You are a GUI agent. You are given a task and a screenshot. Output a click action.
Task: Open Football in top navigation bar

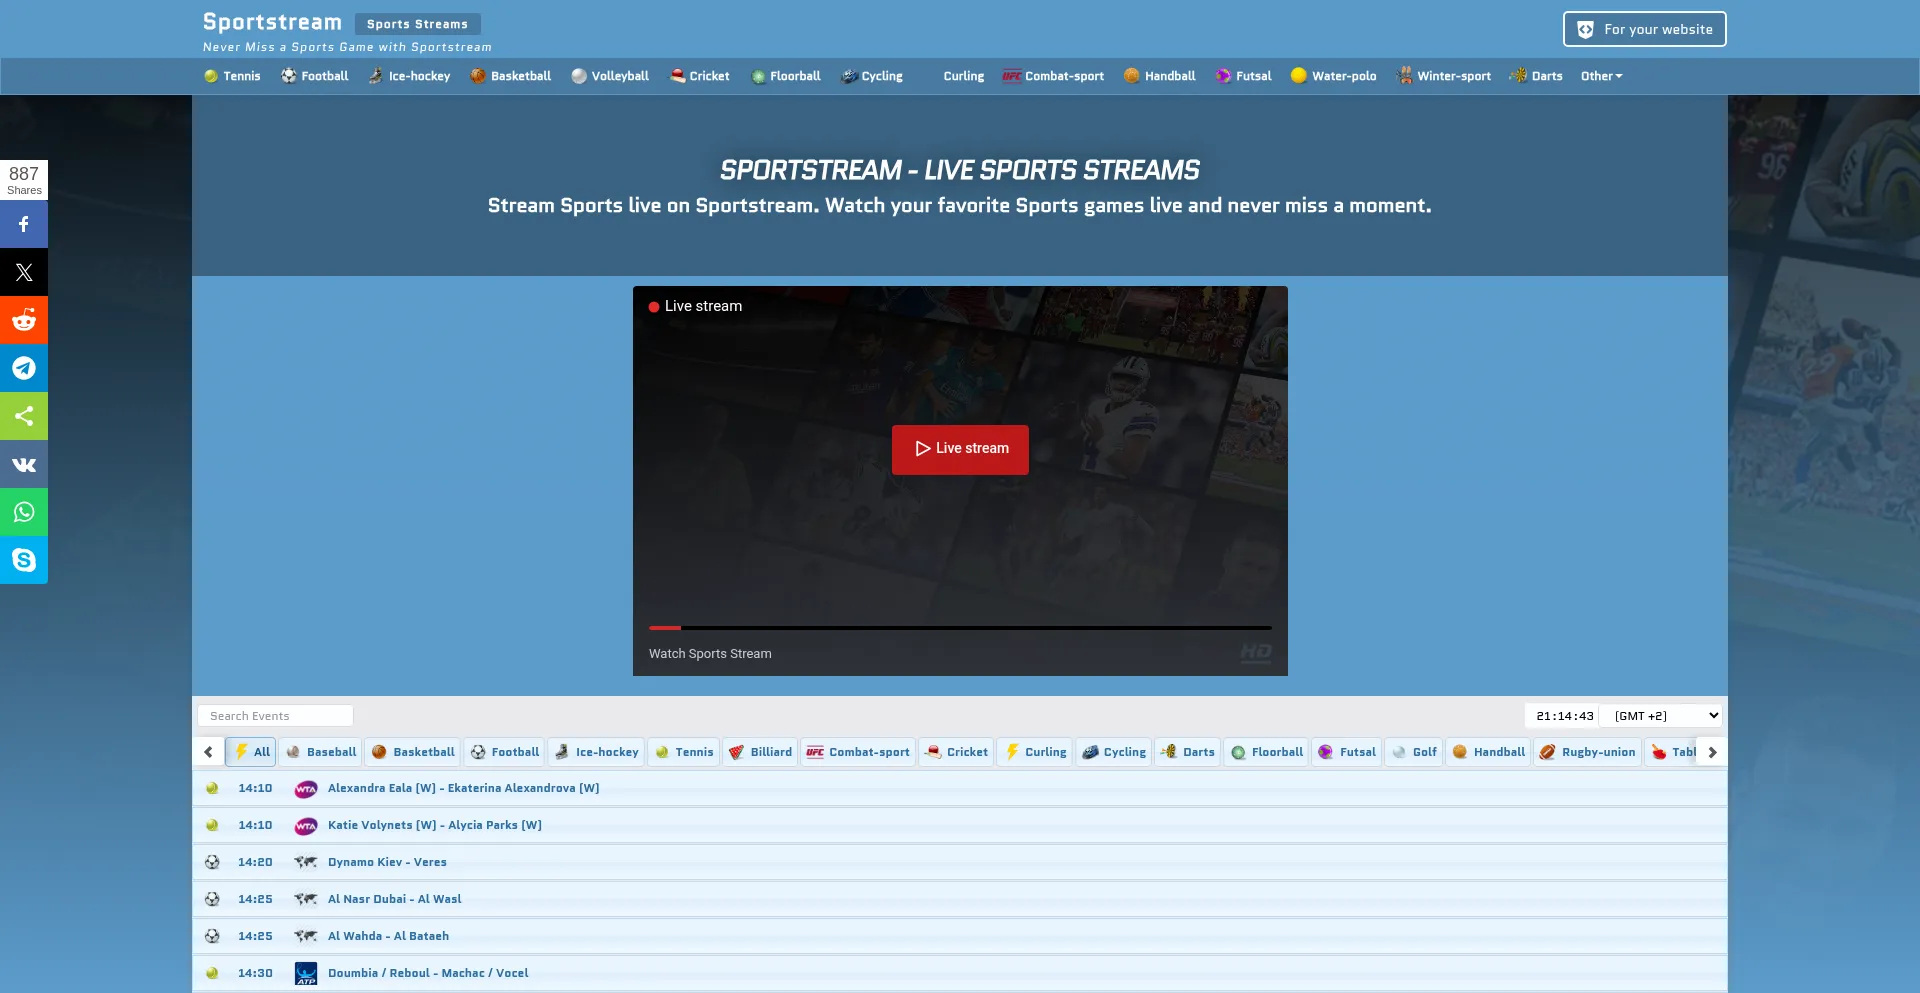pyautogui.click(x=315, y=76)
